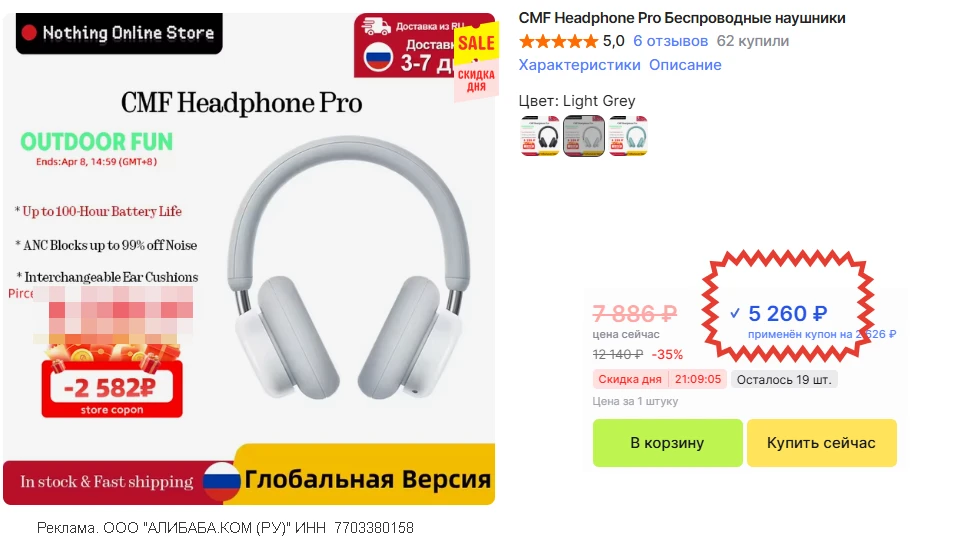
Task: Click the delivery truck icon in banner
Action: (x=376, y=26)
